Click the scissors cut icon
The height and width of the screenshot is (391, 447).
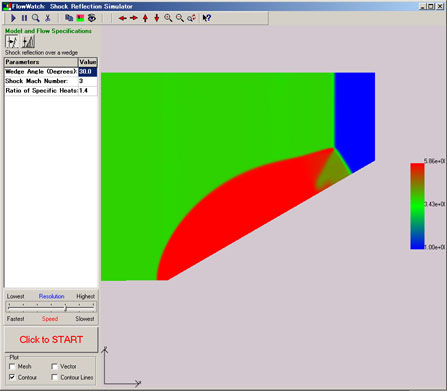[x=48, y=18]
